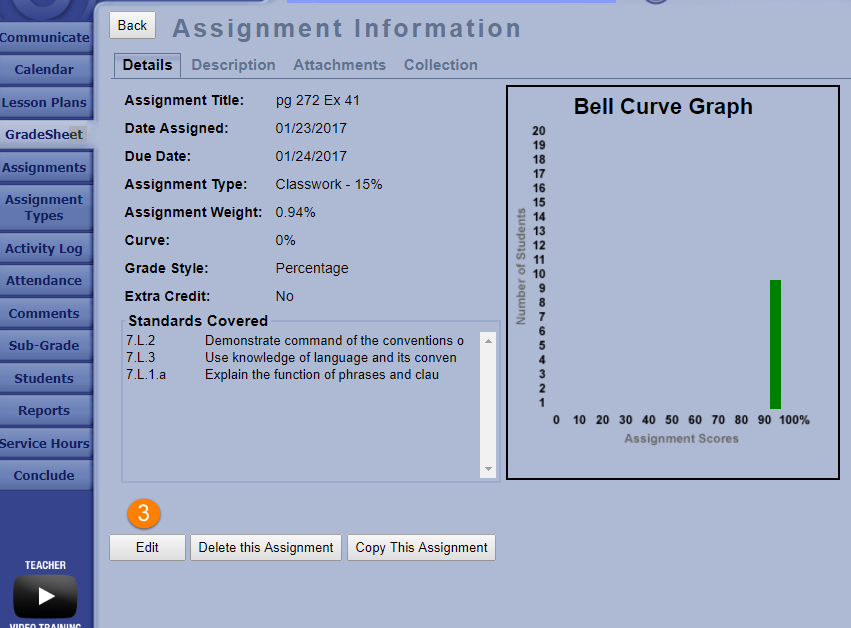Switch to the Description tab
The image size is (851, 628).
pos(233,65)
